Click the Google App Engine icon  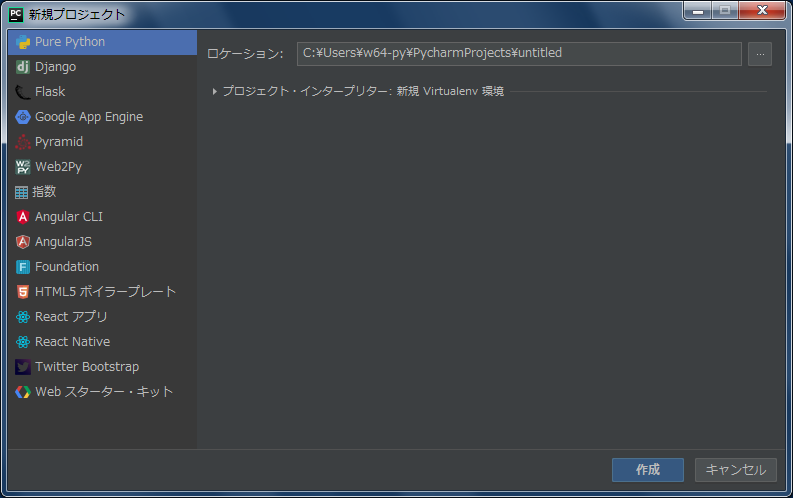[x=23, y=117]
